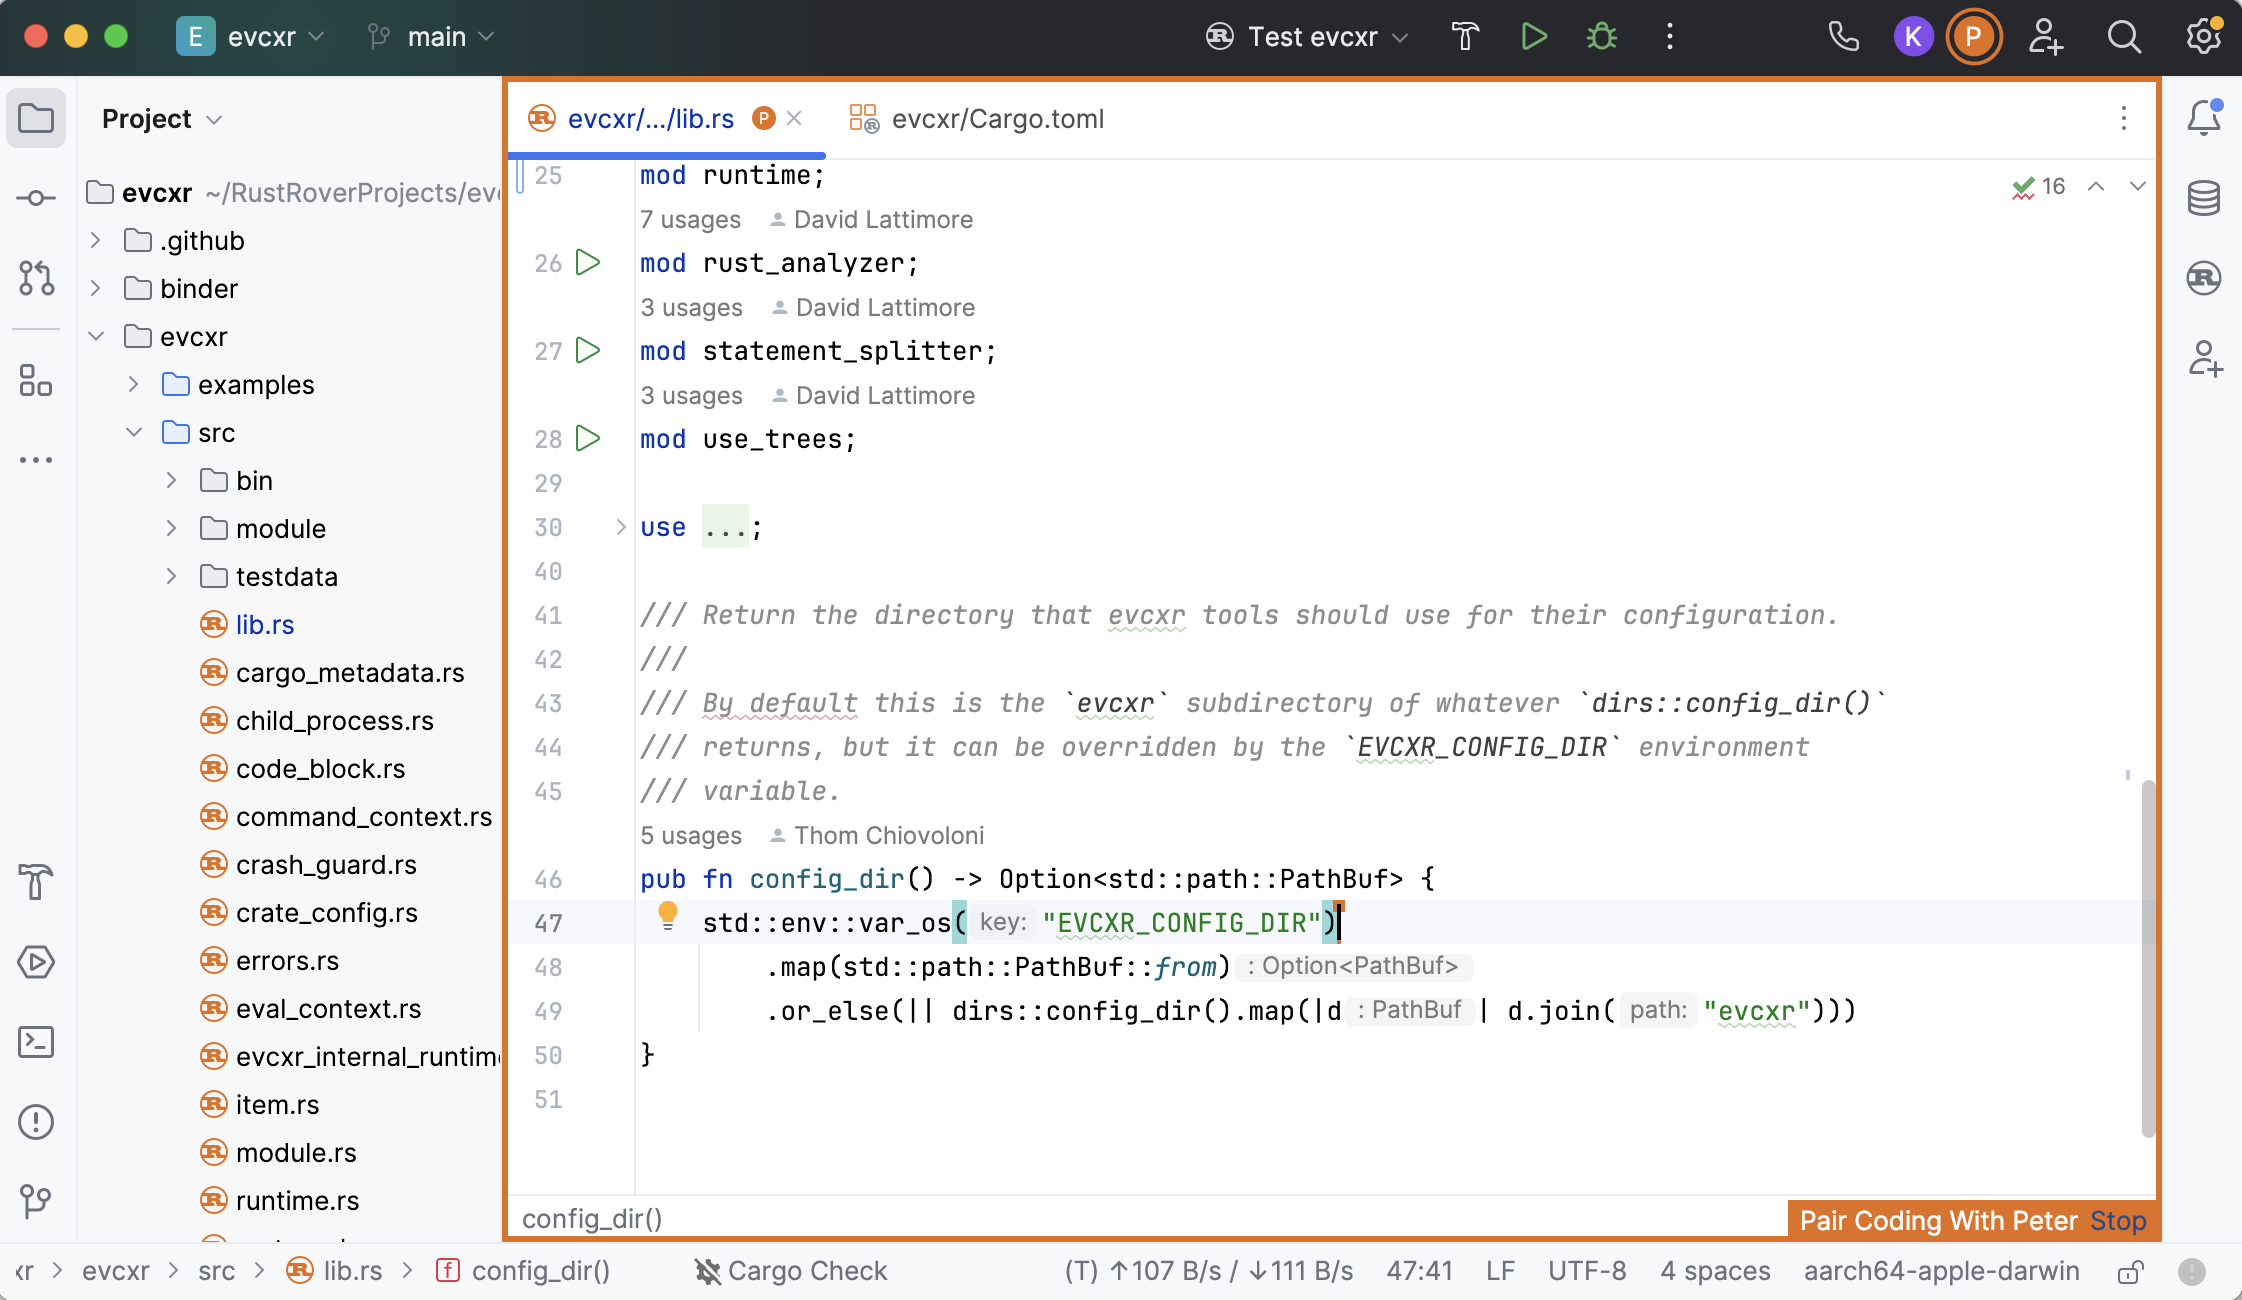Click the 5 usages hint above config_dir

pos(690,835)
